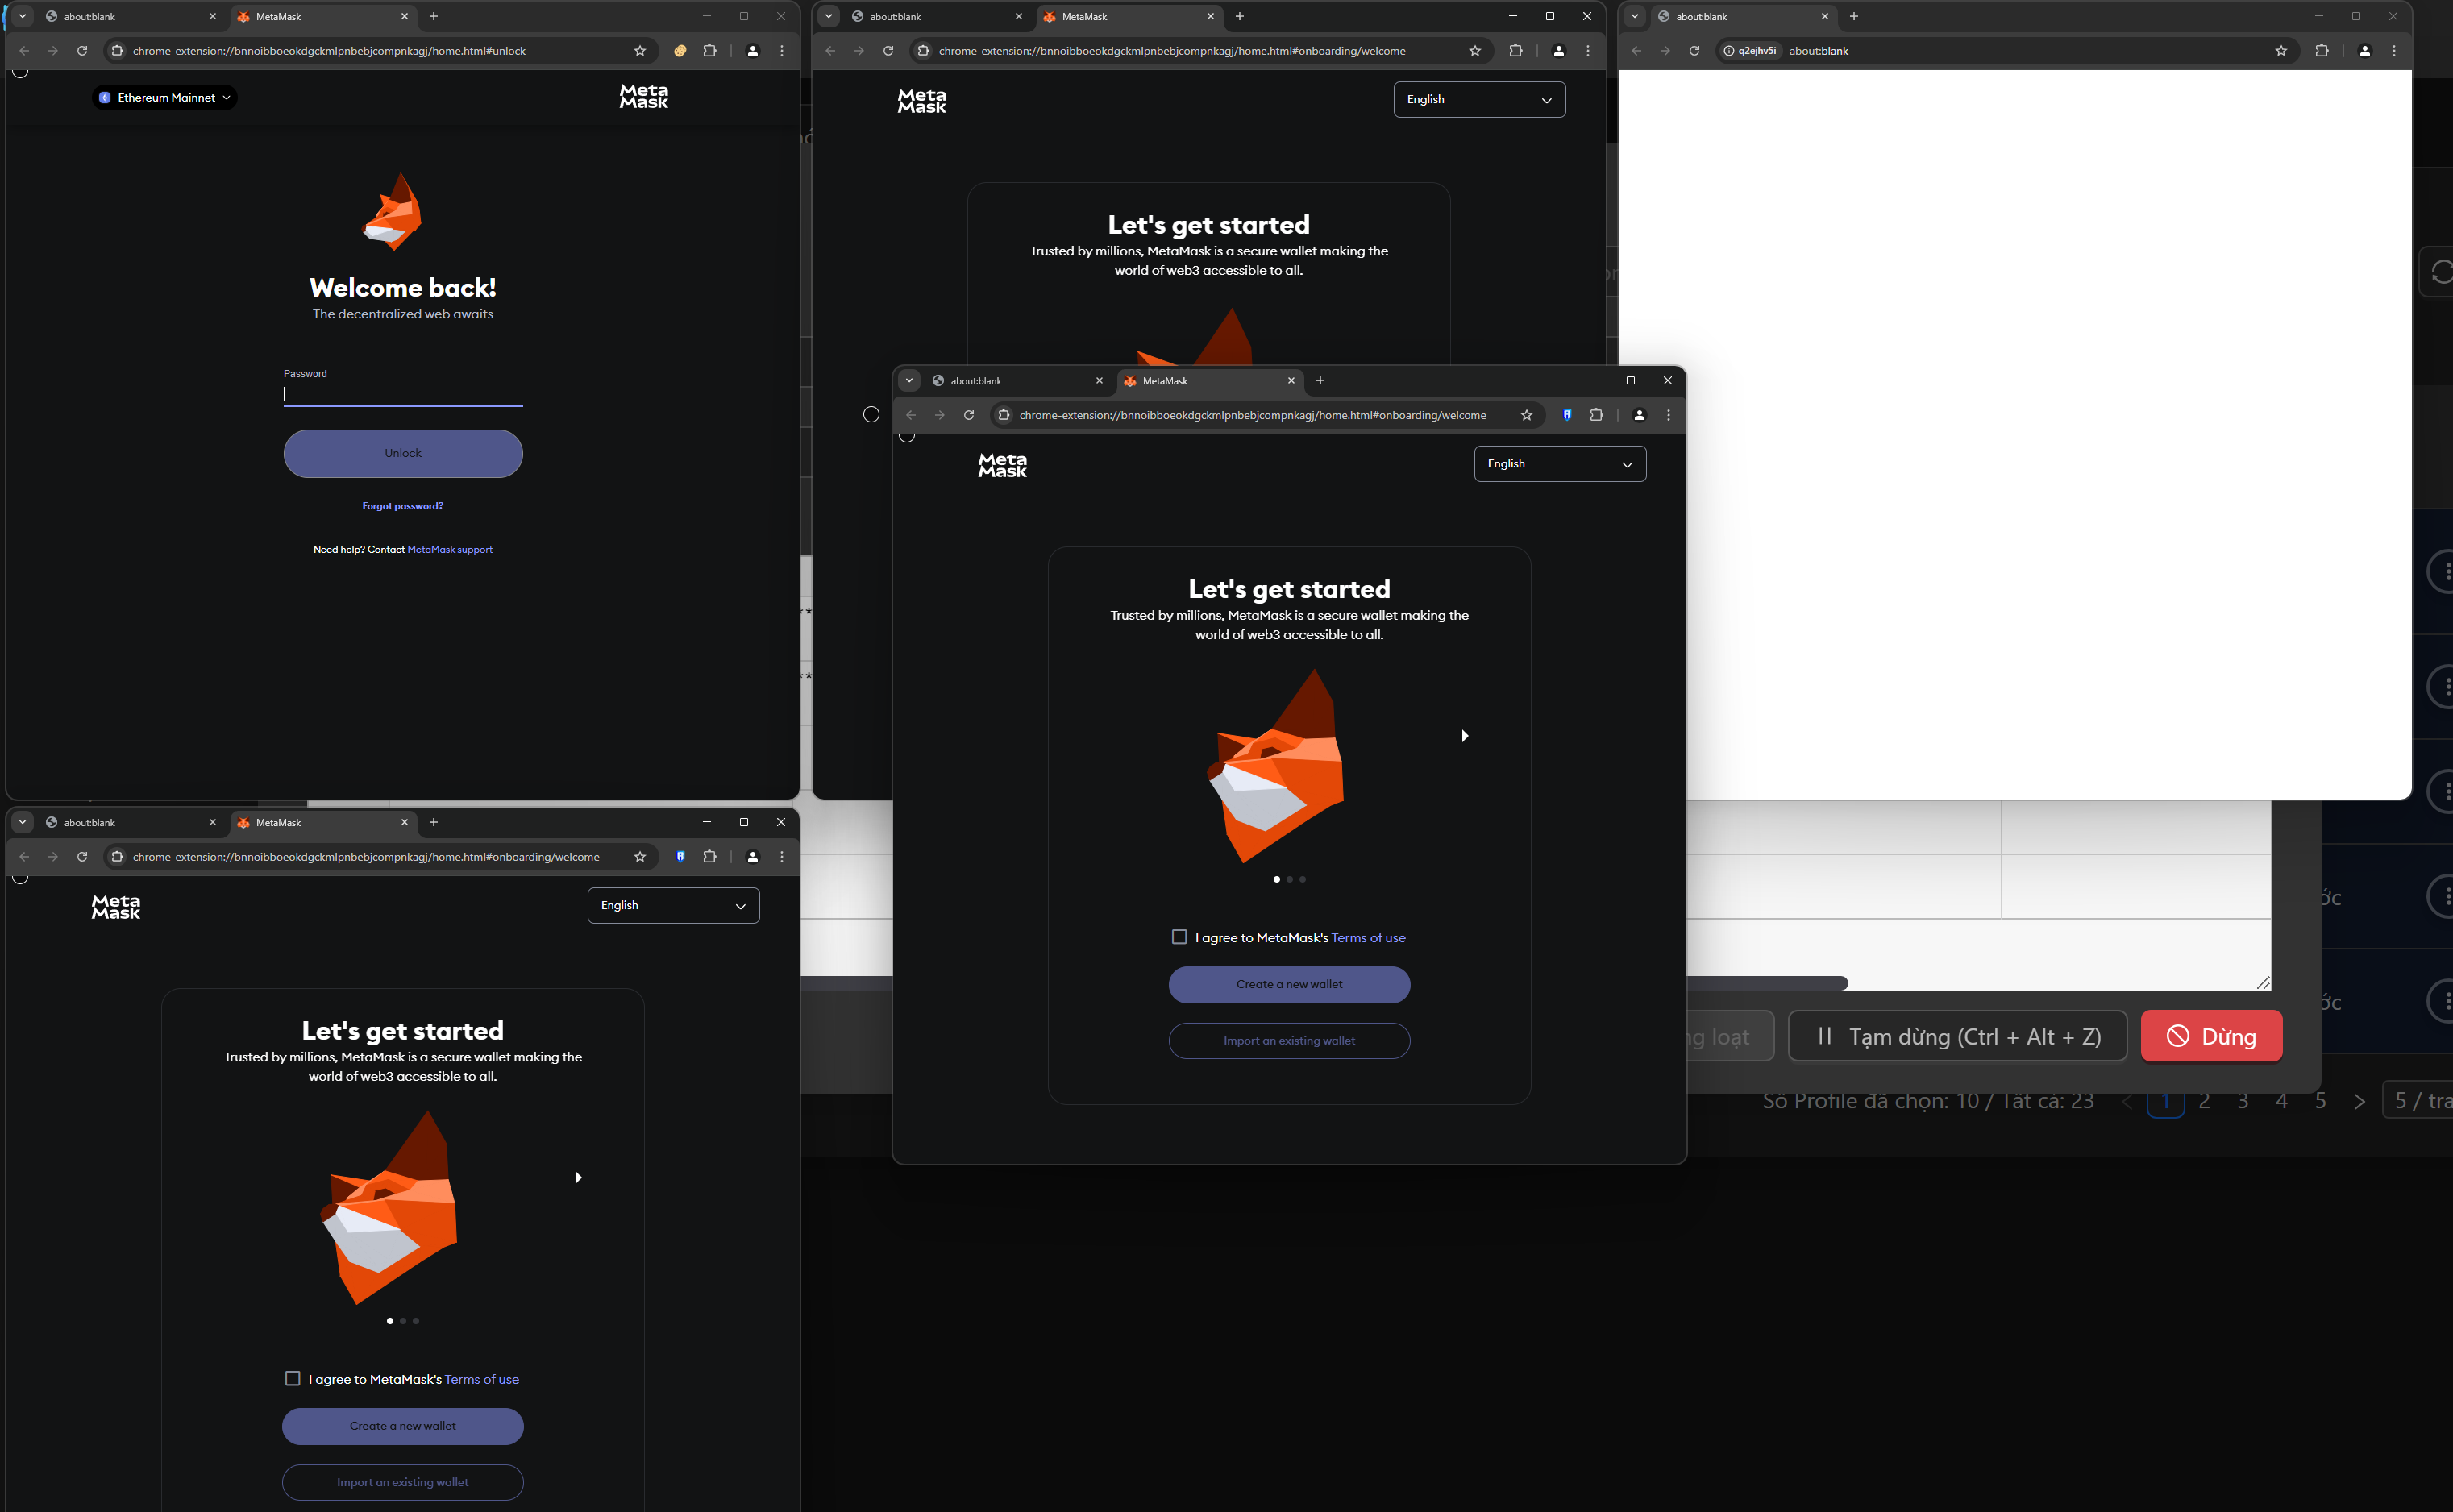This screenshot has height=1512, width=2453.
Task: Reload the white about:blank window
Action: click(x=1694, y=51)
